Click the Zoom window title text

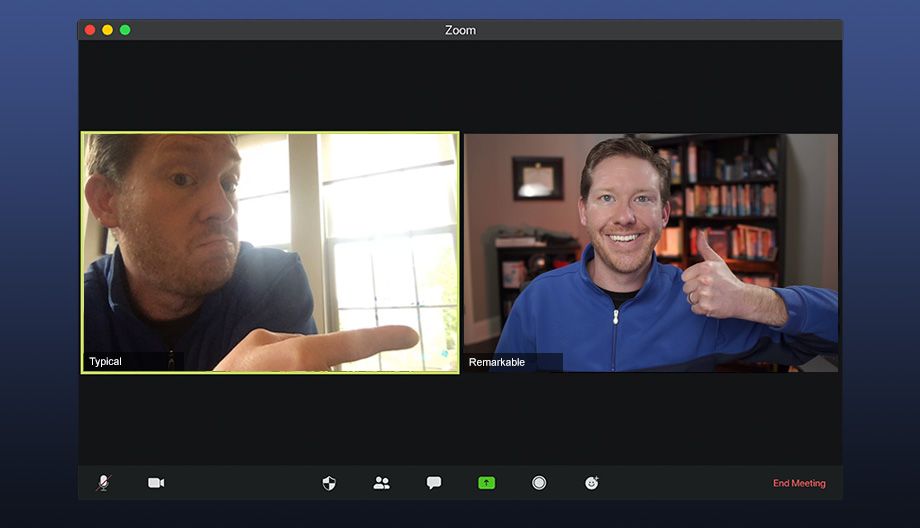[x=460, y=30]
